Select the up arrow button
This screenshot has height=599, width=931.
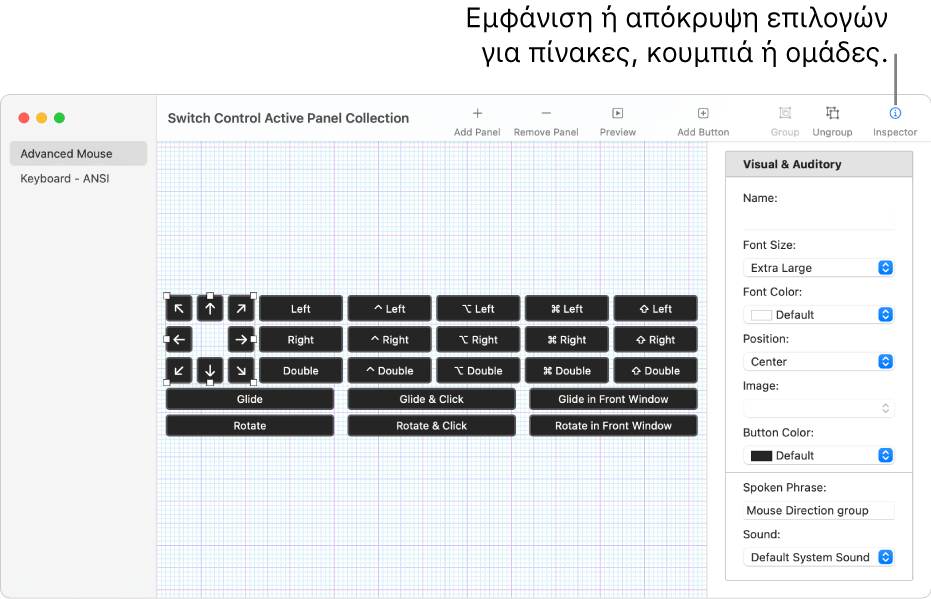(x=210, y=309)
